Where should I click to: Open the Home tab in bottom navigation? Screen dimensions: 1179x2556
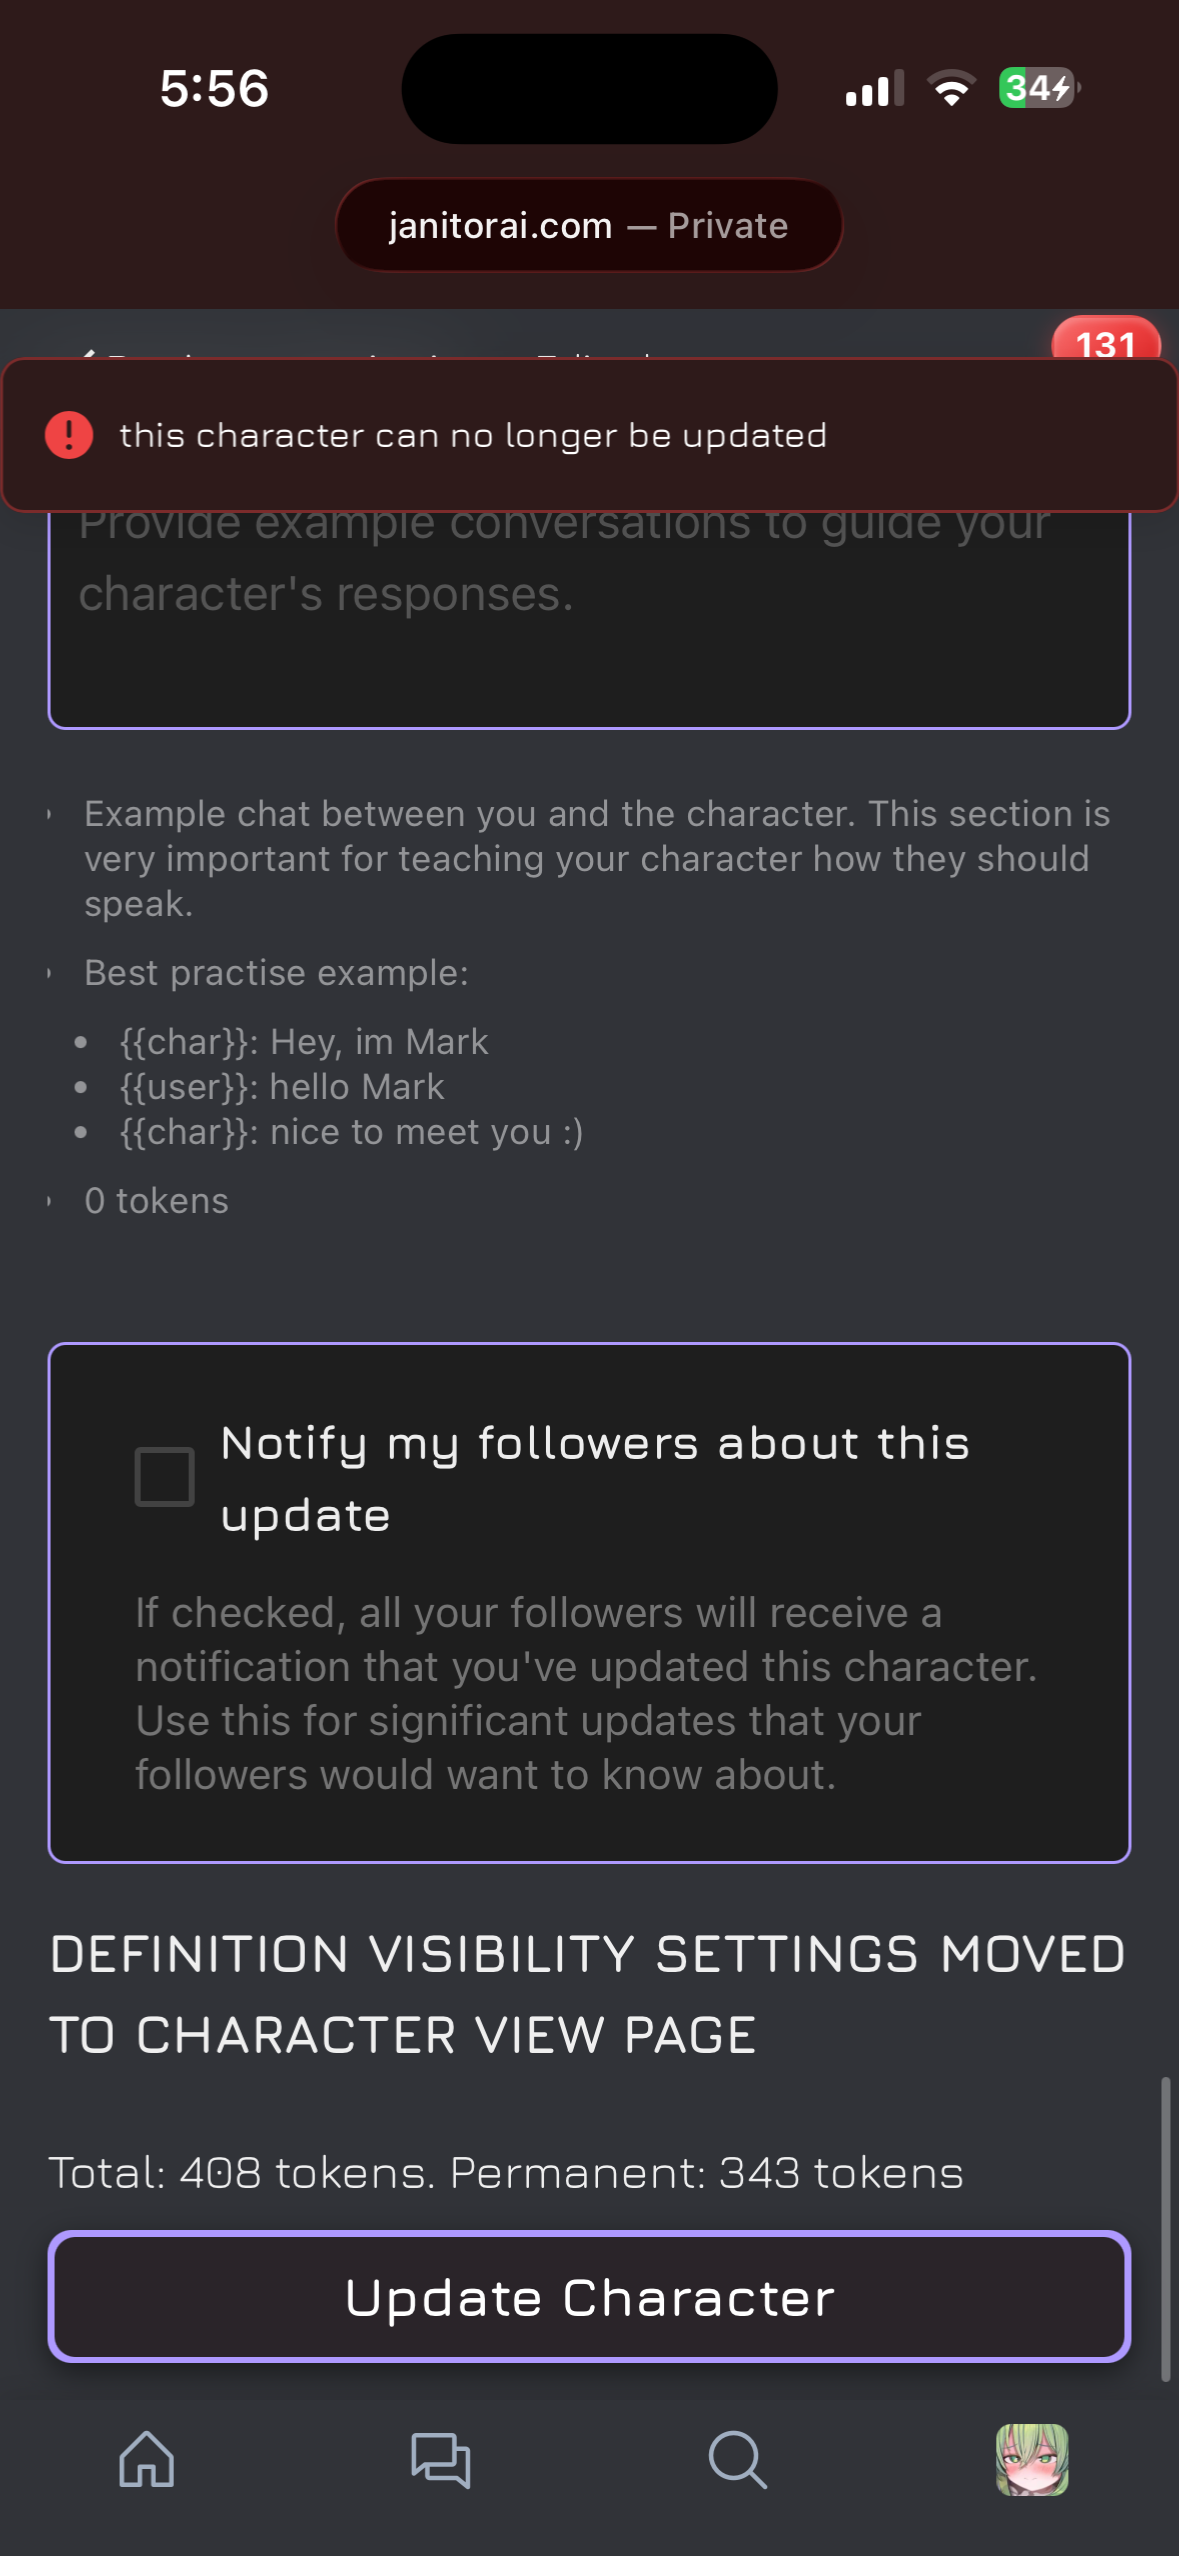(147, 2459)
